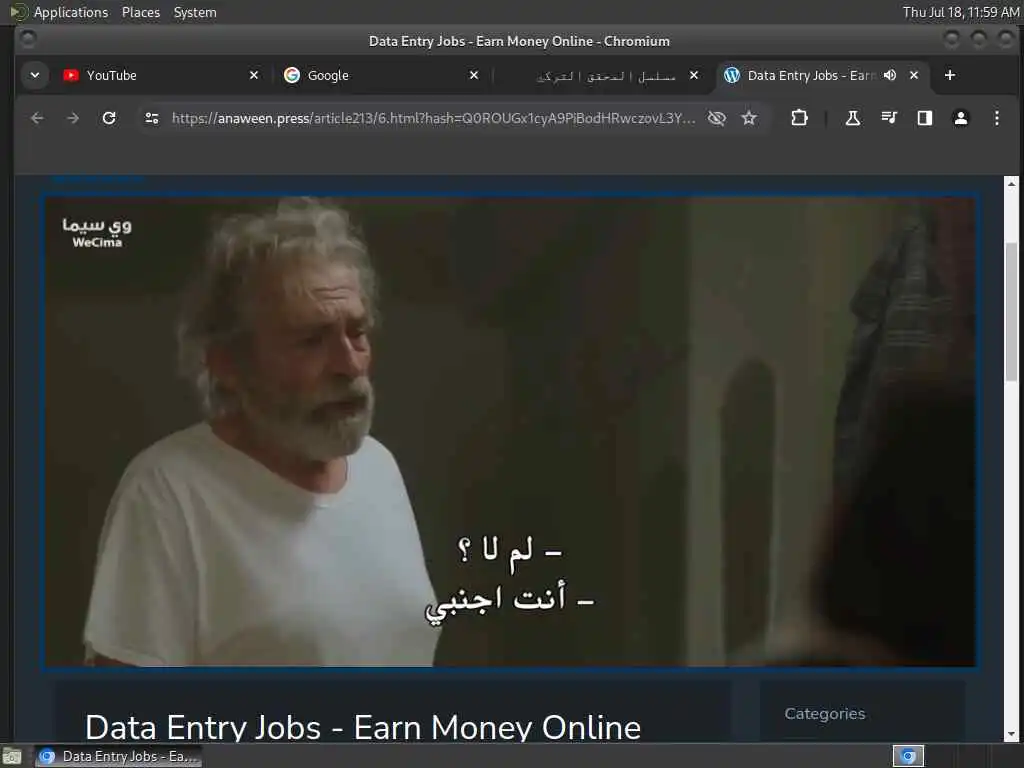Click the Data Entry Jobs article heading
Screen dimensions: 1024x768
click(363, 727)
